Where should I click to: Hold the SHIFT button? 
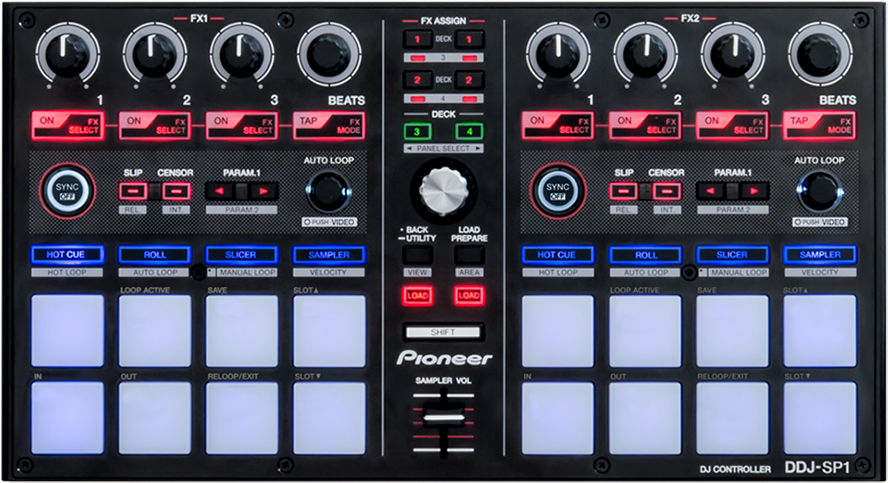(443, 332)
